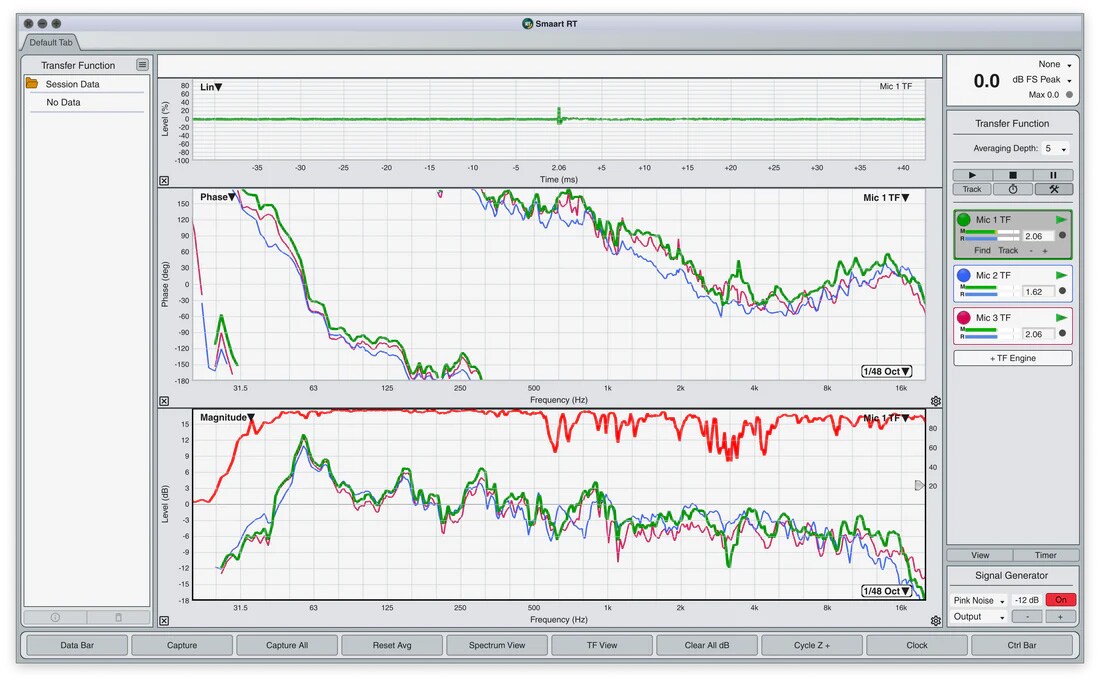Click the Reset Avg button
1100x682 pixels.
[x=392, y=645]
